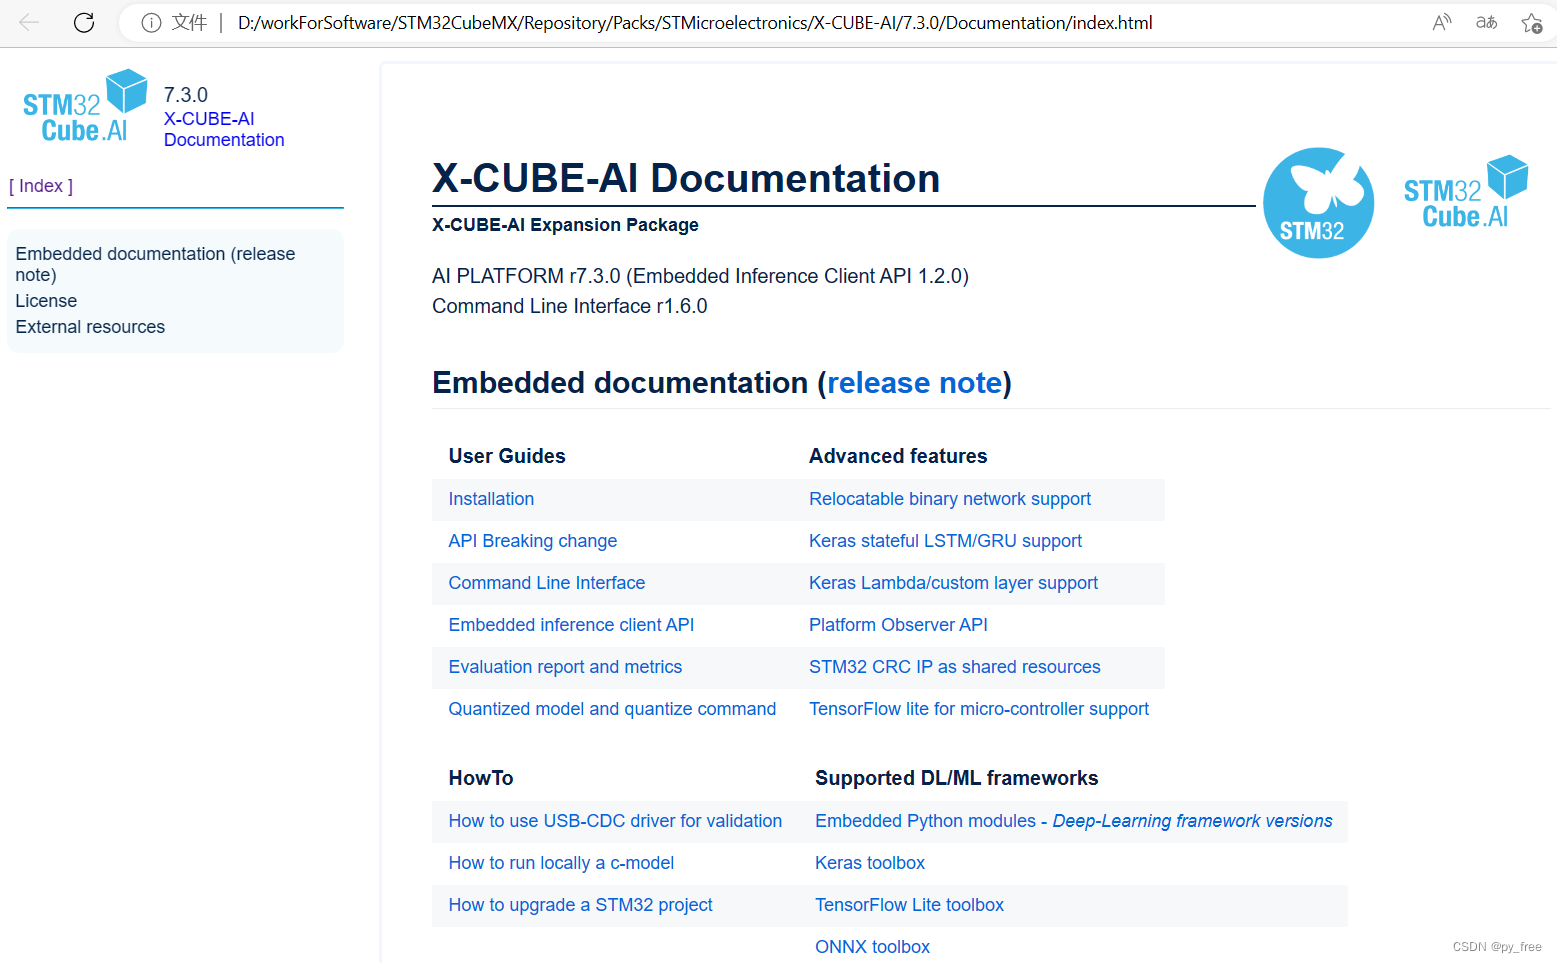The image size is (1557, 963).
Task: Click the site info icon in address bar
Action: coord(151,23)
